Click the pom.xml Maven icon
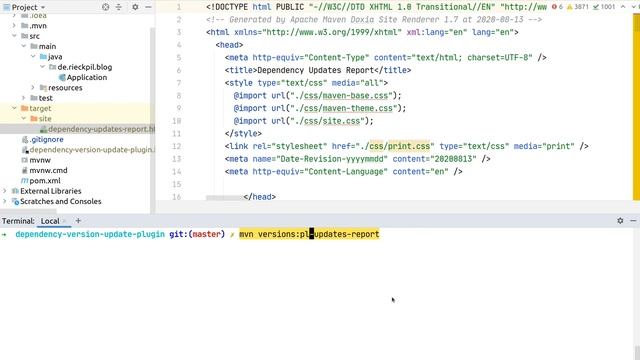 (24, 180)
